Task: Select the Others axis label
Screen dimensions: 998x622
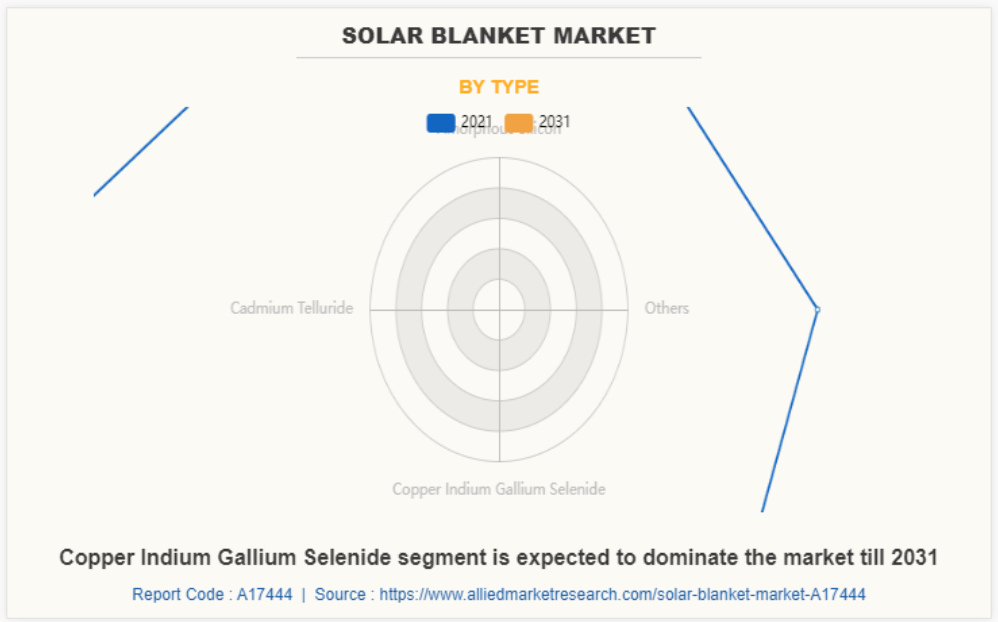Action: pyautogui.click(x=666, y=308)
